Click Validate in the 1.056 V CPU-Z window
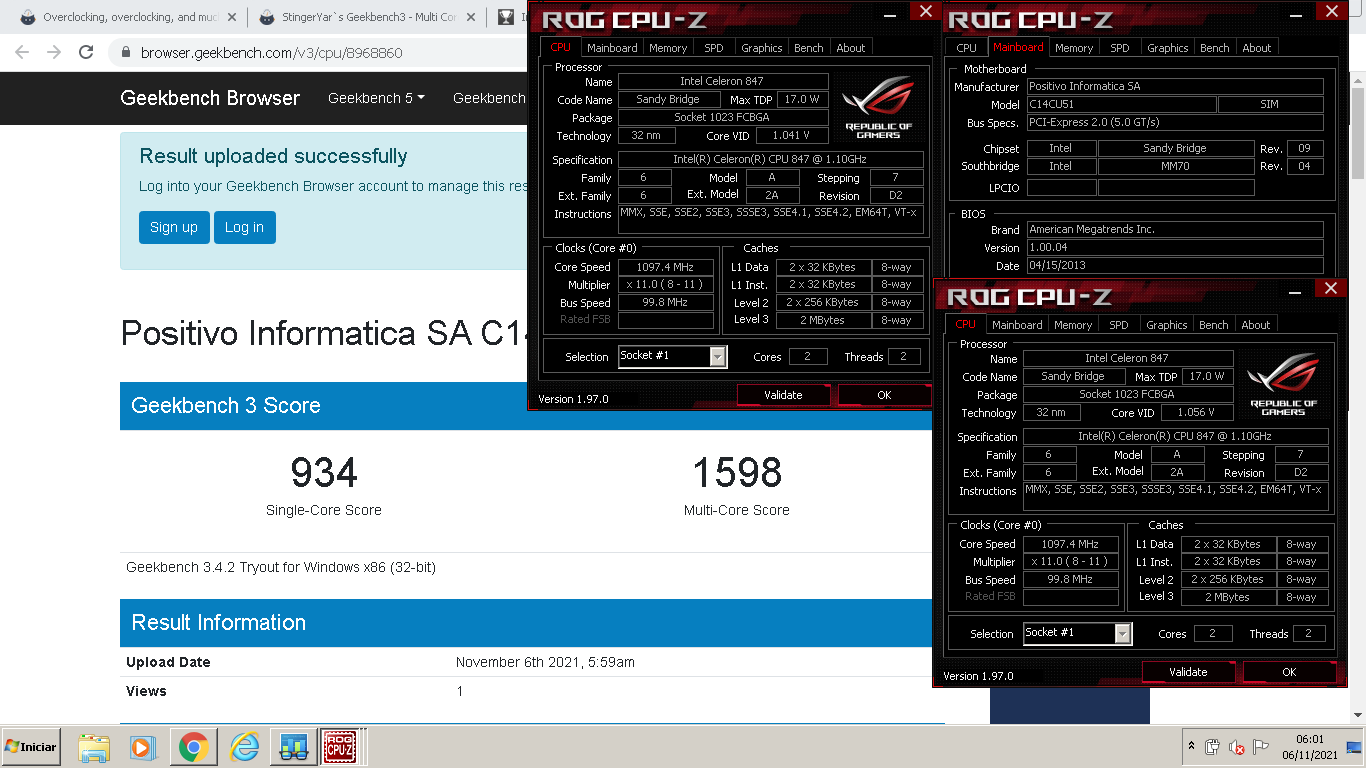1366x768 pixels. pyautogui.click(x=1188, y=672)
